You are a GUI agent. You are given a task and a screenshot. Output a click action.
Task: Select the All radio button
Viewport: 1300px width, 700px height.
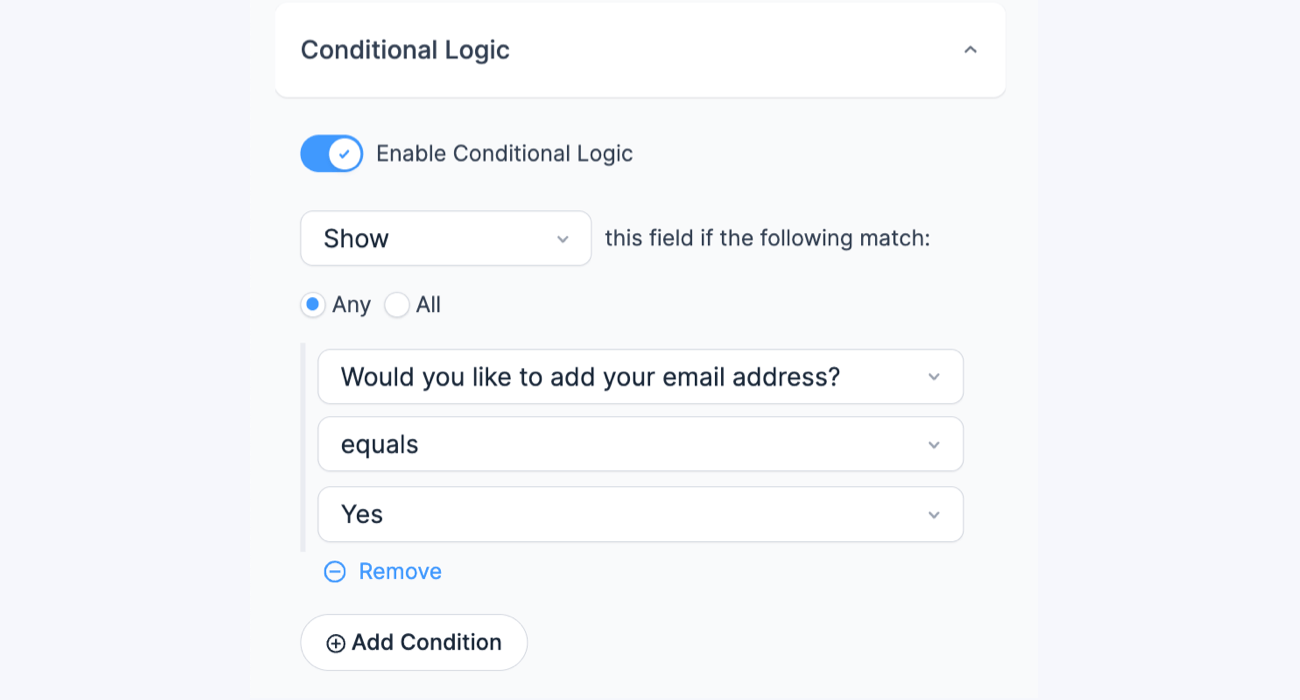(x=397, y=305)
